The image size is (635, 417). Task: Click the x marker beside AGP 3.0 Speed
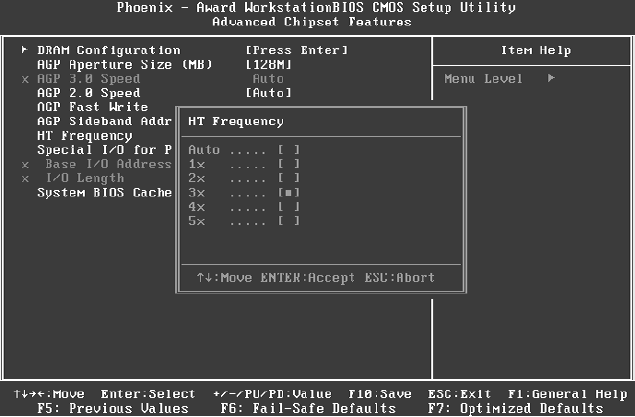[x=25, y=79]
